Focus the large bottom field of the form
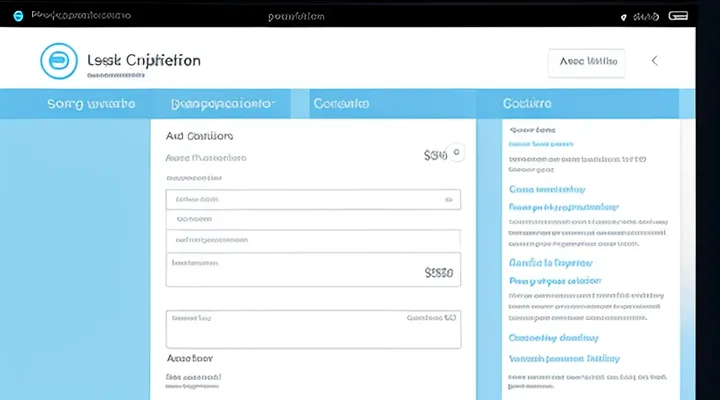720x400 pixels. 313,329
